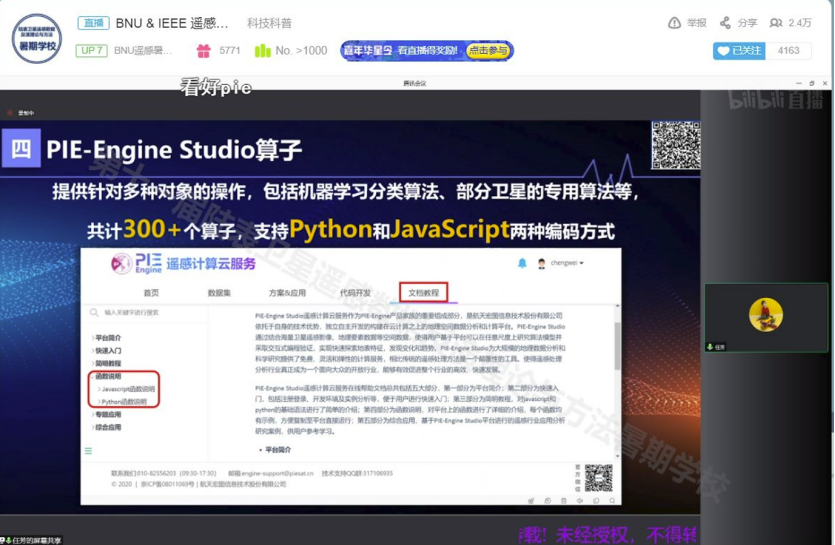Toggle the 已关注 follow button
835x545 pixels.
pos(739,50)
